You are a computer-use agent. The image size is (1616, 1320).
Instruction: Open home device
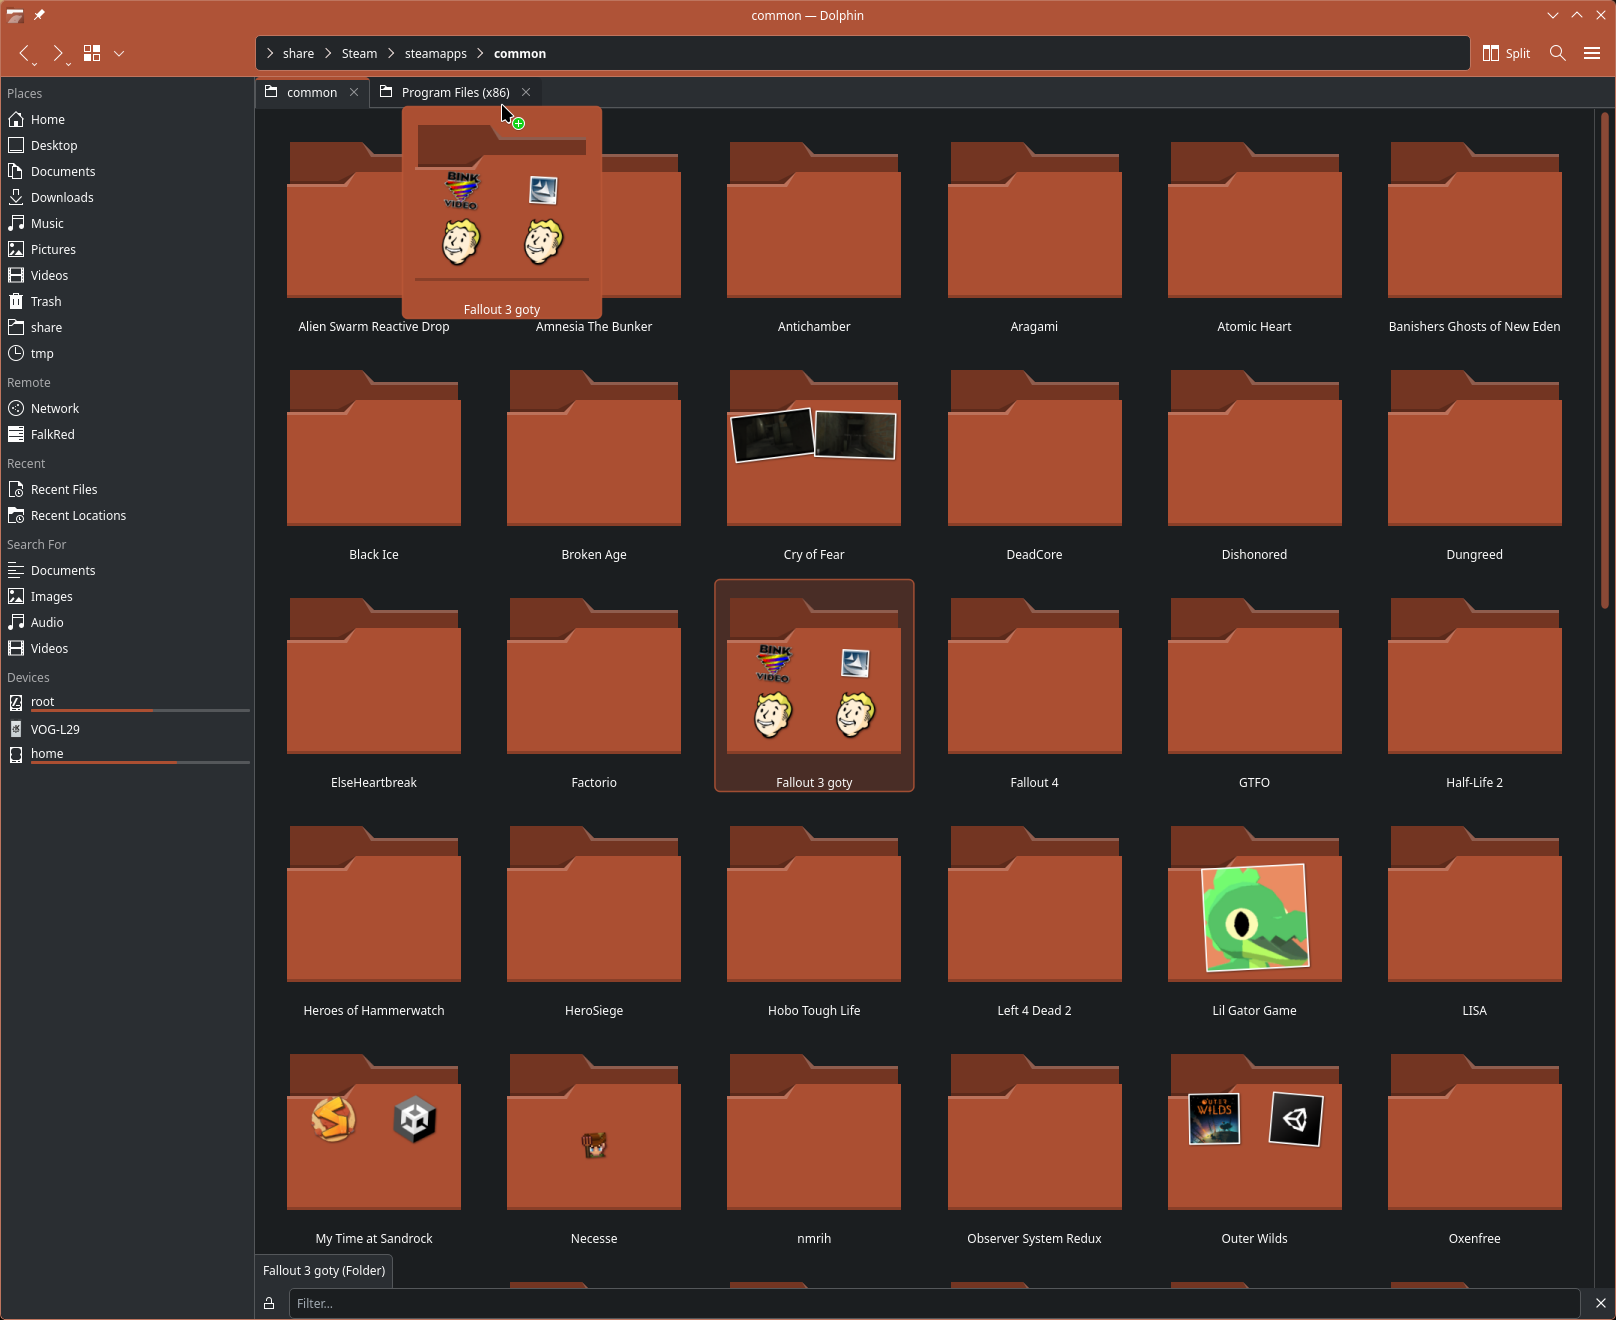pos(127,754)
